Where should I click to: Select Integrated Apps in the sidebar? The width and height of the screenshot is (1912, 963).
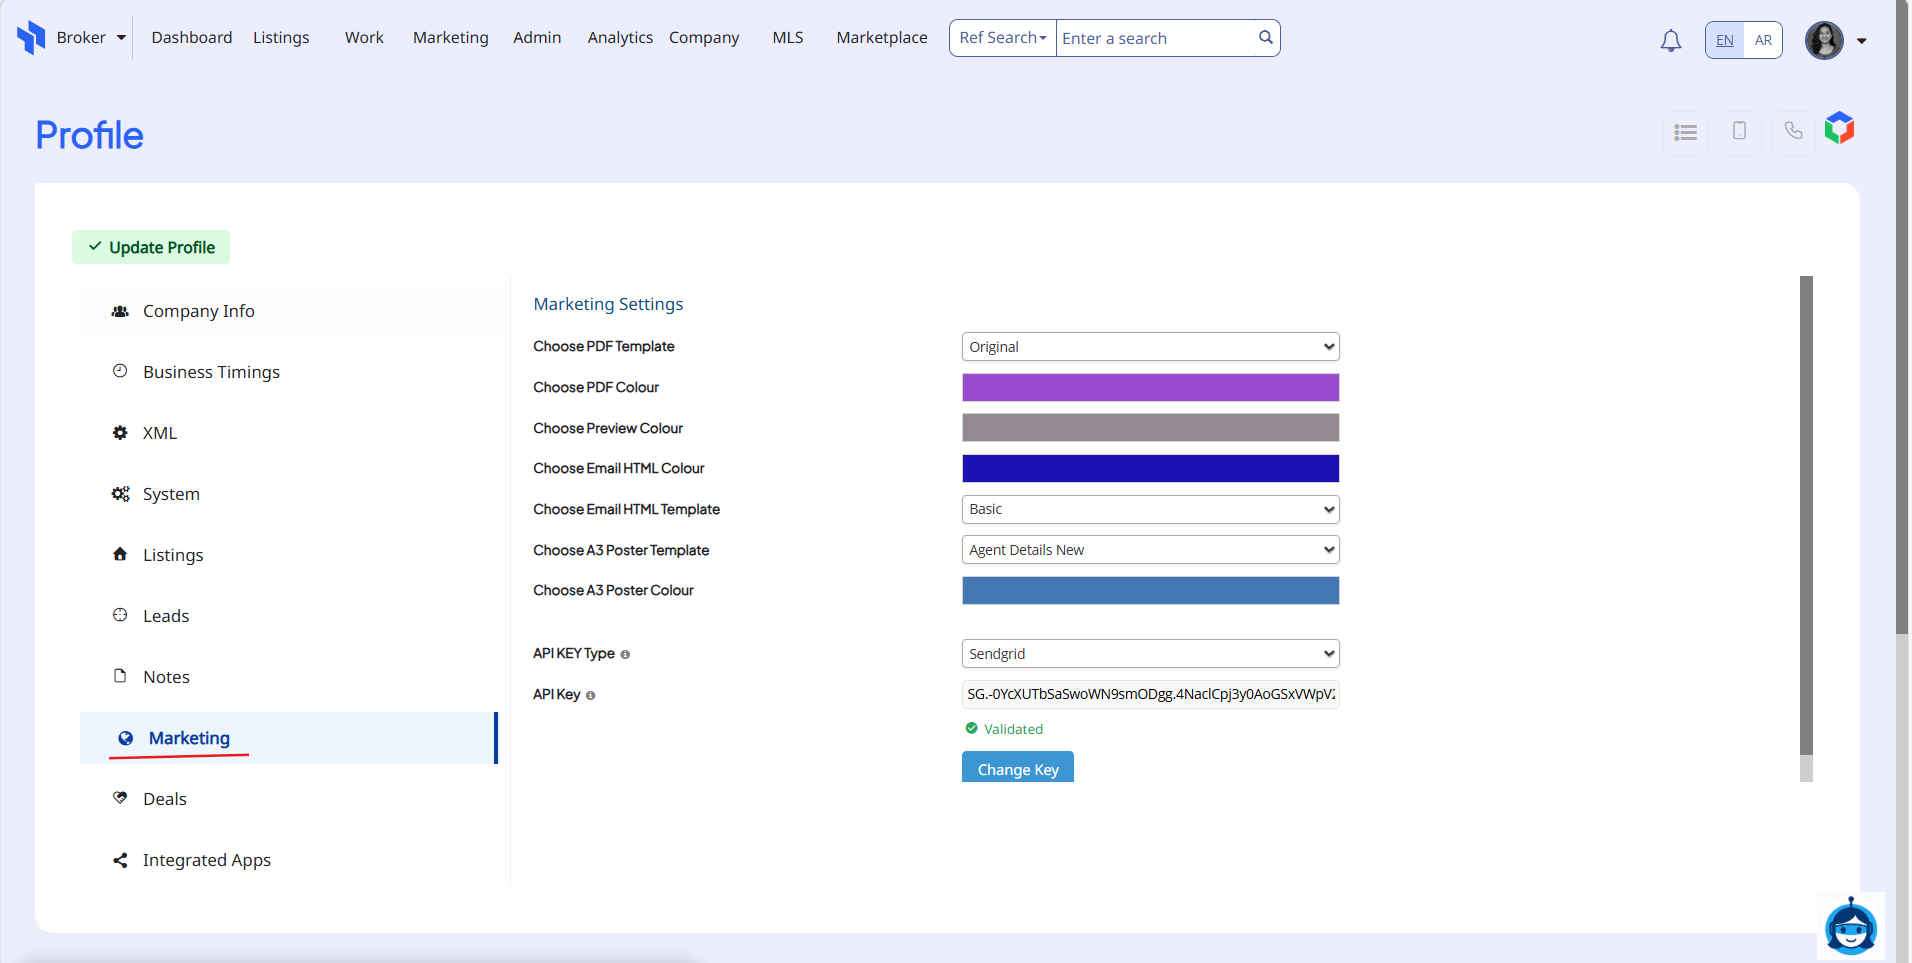[206, 860]
